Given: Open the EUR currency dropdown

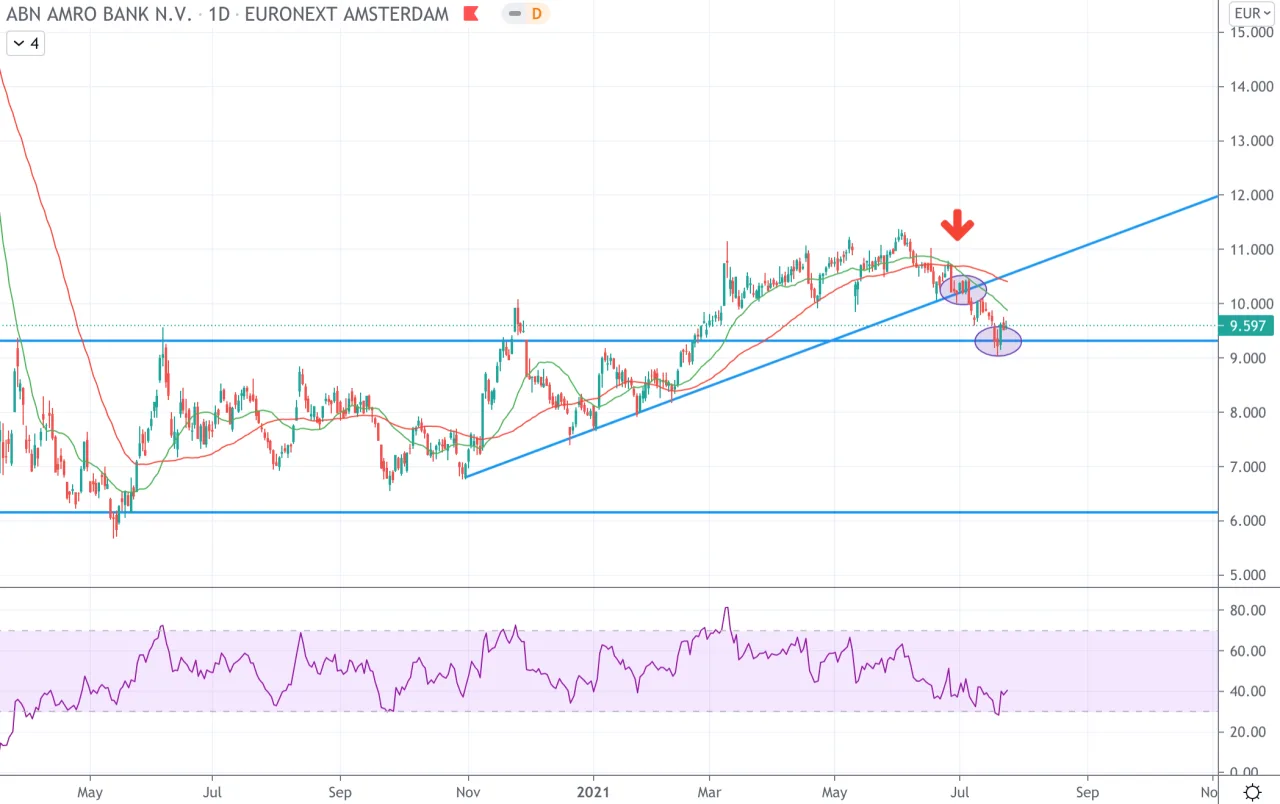Looking at the screenshot, I should 1250,13.
